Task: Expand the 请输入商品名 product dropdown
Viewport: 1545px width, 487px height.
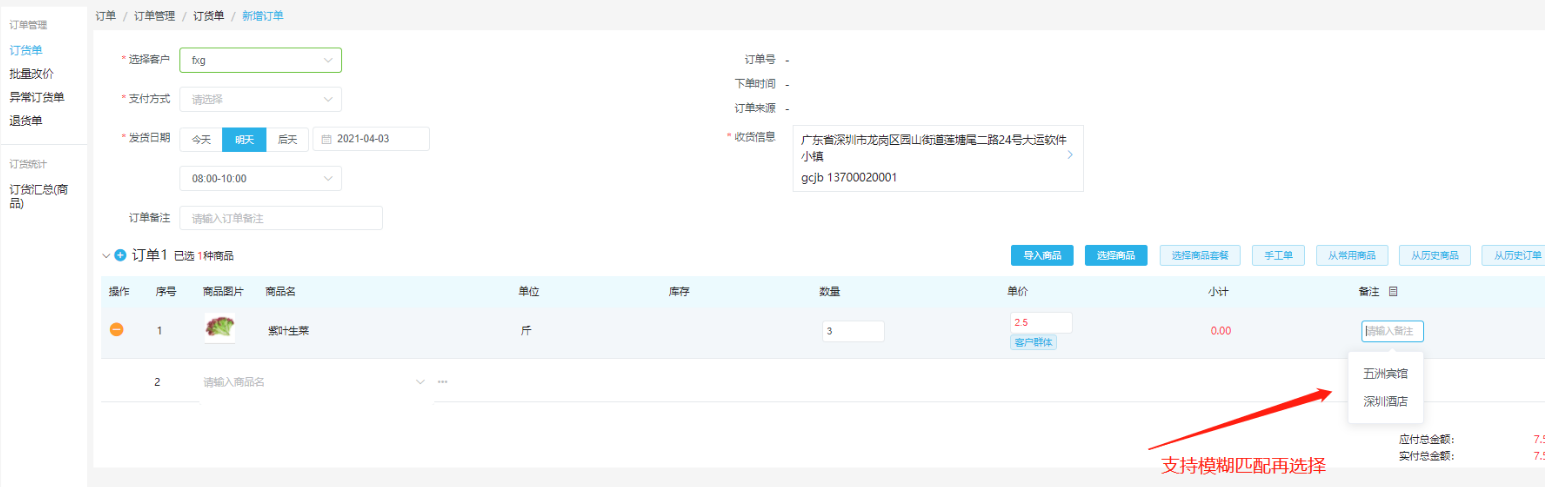Action: coord(420,382)
